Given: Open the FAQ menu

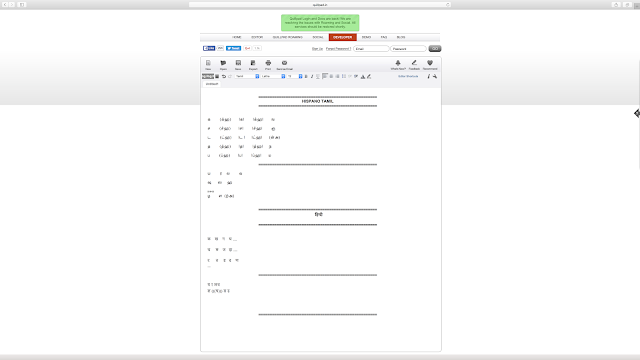Looking at the screenshot, I should click(x=384, y=37).
